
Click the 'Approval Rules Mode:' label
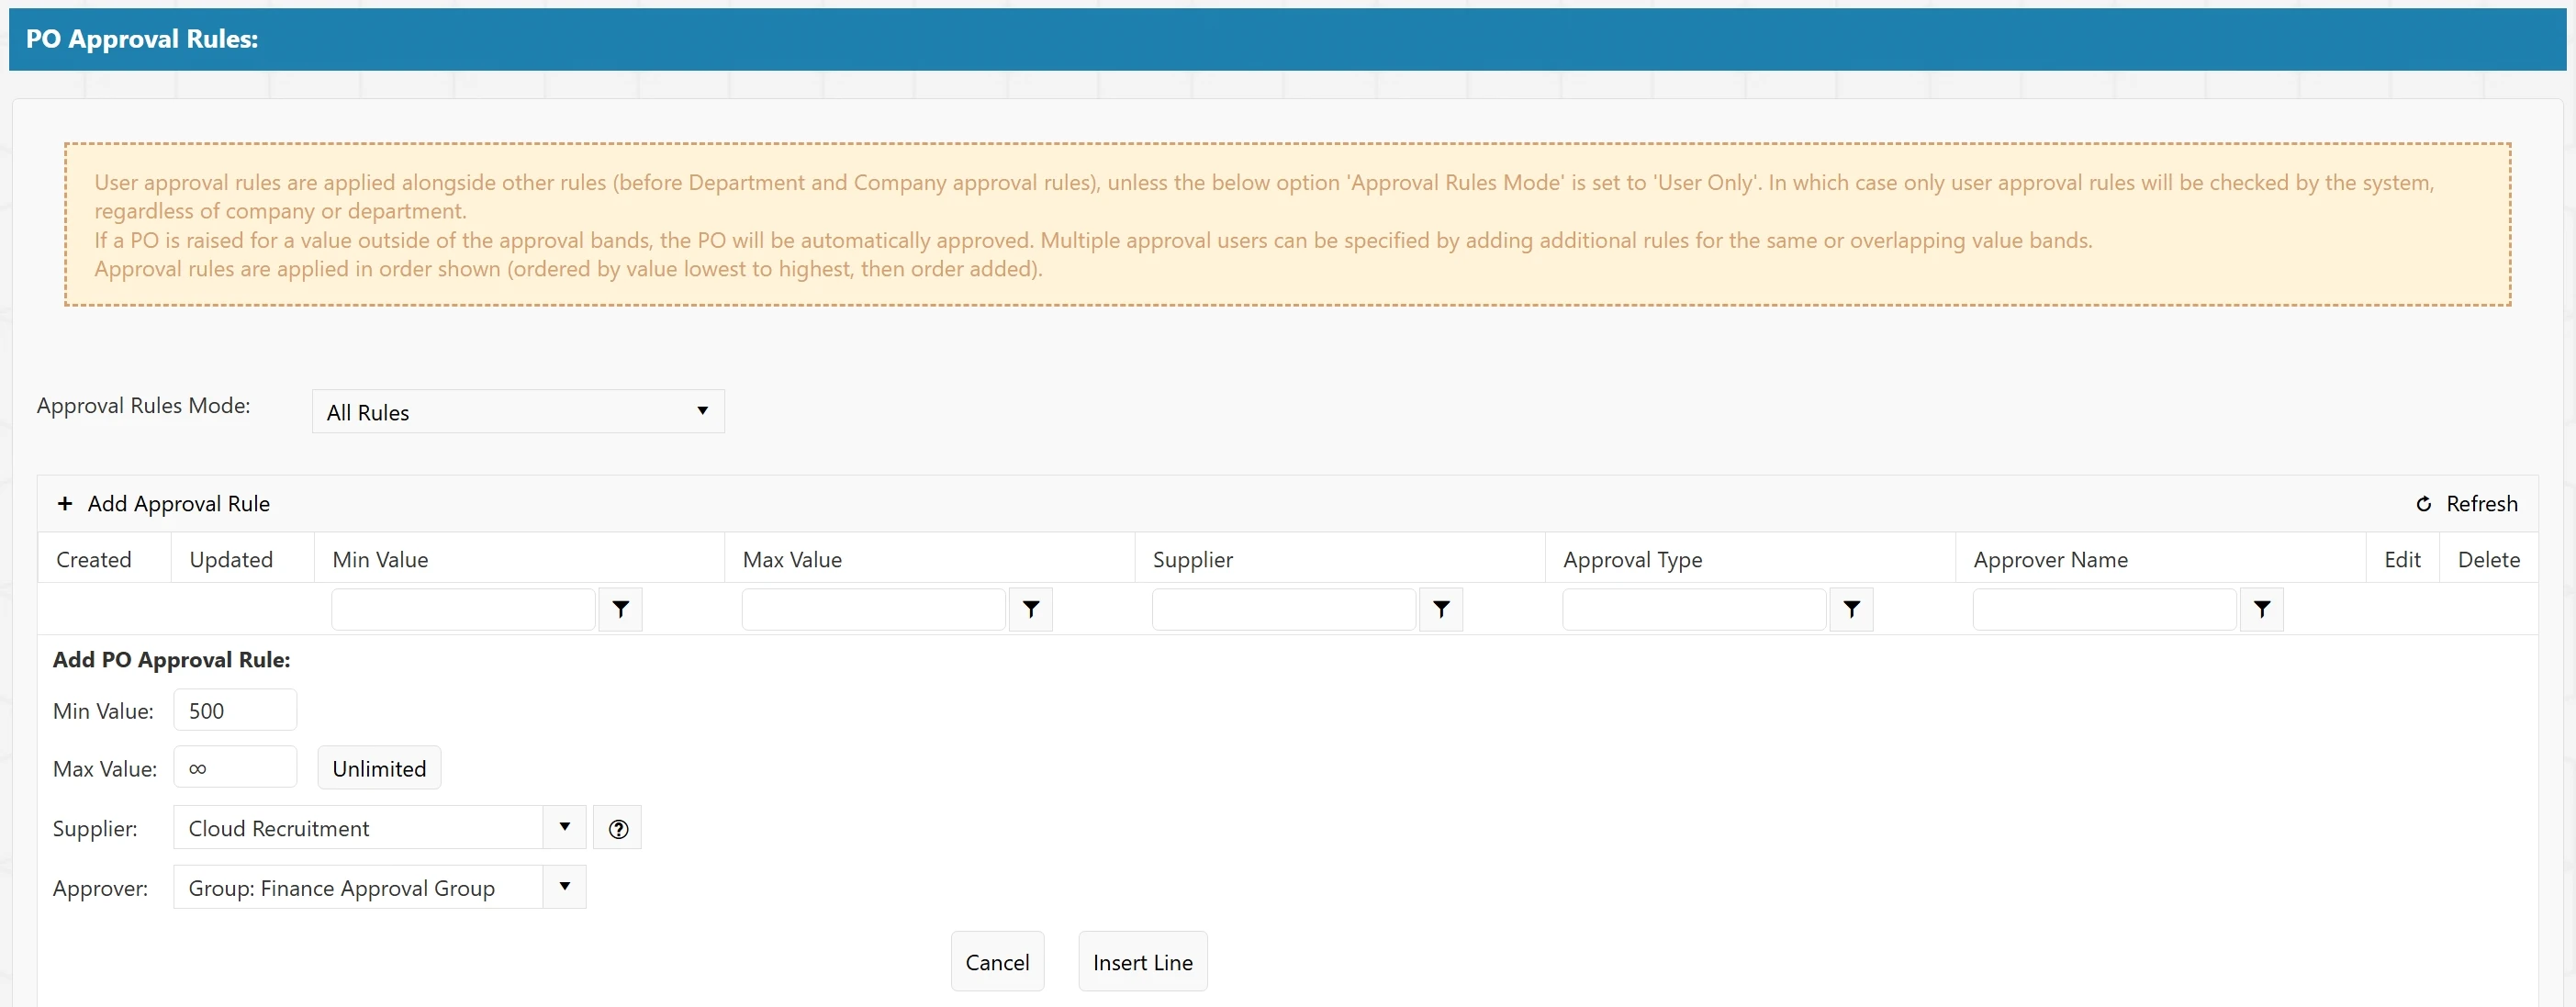coord(144,405)
